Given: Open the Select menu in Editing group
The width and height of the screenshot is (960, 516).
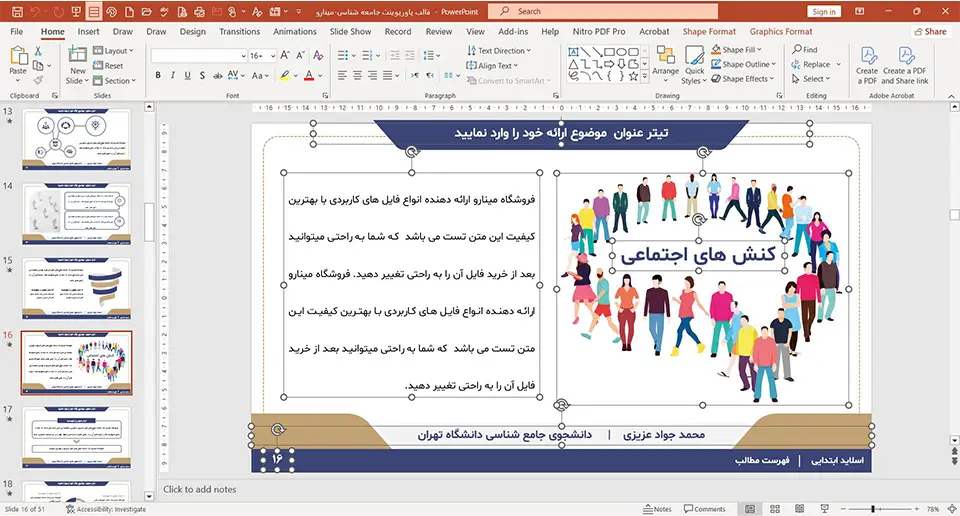Looking at the screenshot, I should click(x=811, y=79).
